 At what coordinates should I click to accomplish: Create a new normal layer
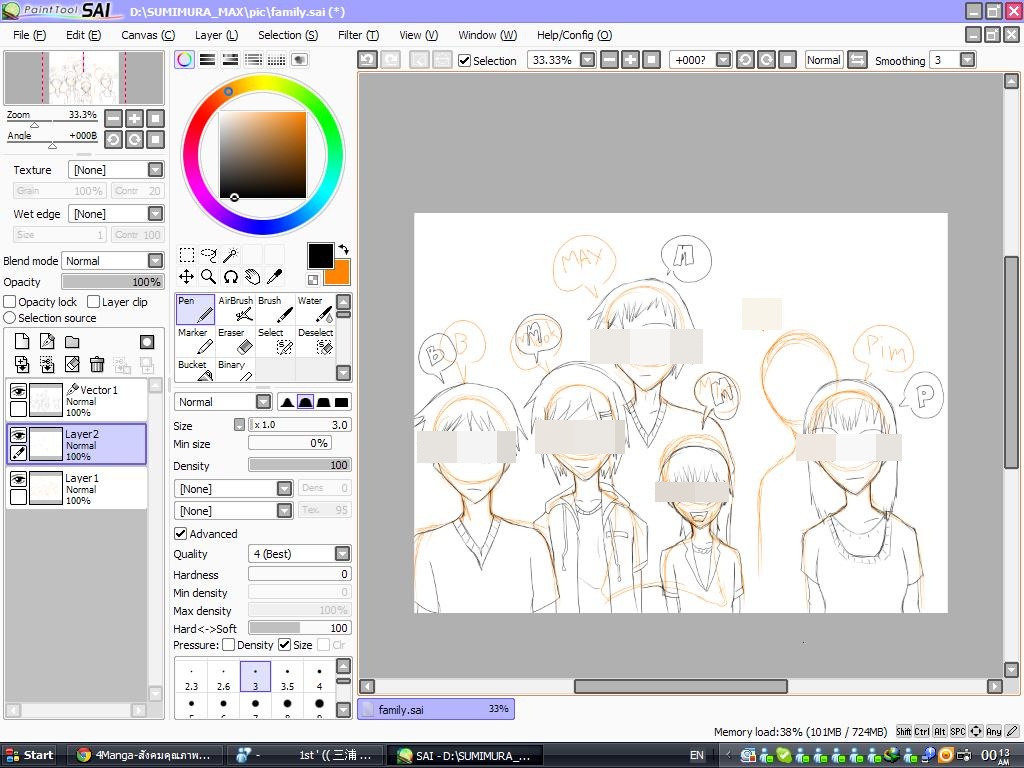pos(22,341)
